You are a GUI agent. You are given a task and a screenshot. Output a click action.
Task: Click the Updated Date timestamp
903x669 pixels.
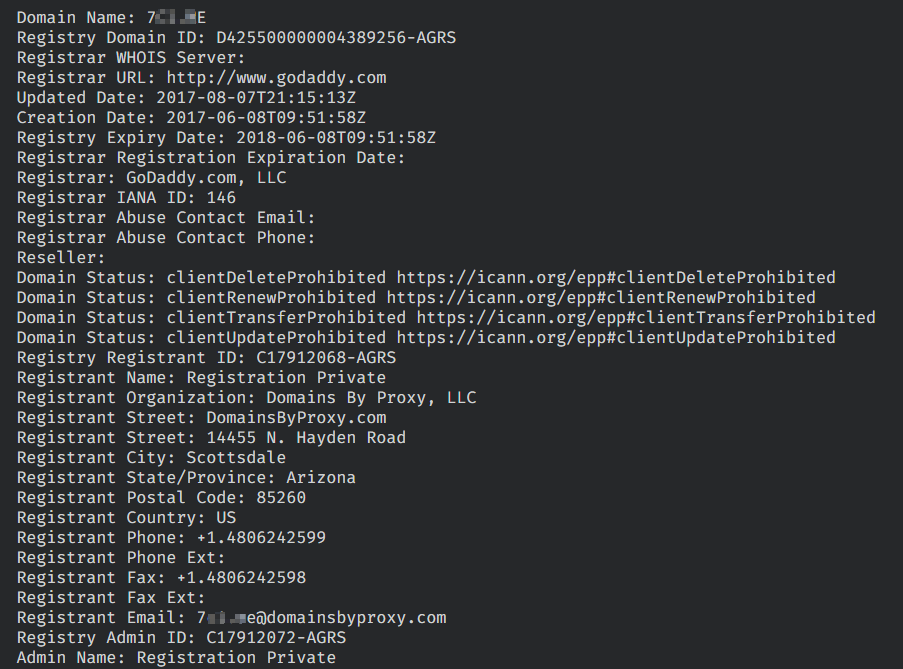tap(256, 98)
